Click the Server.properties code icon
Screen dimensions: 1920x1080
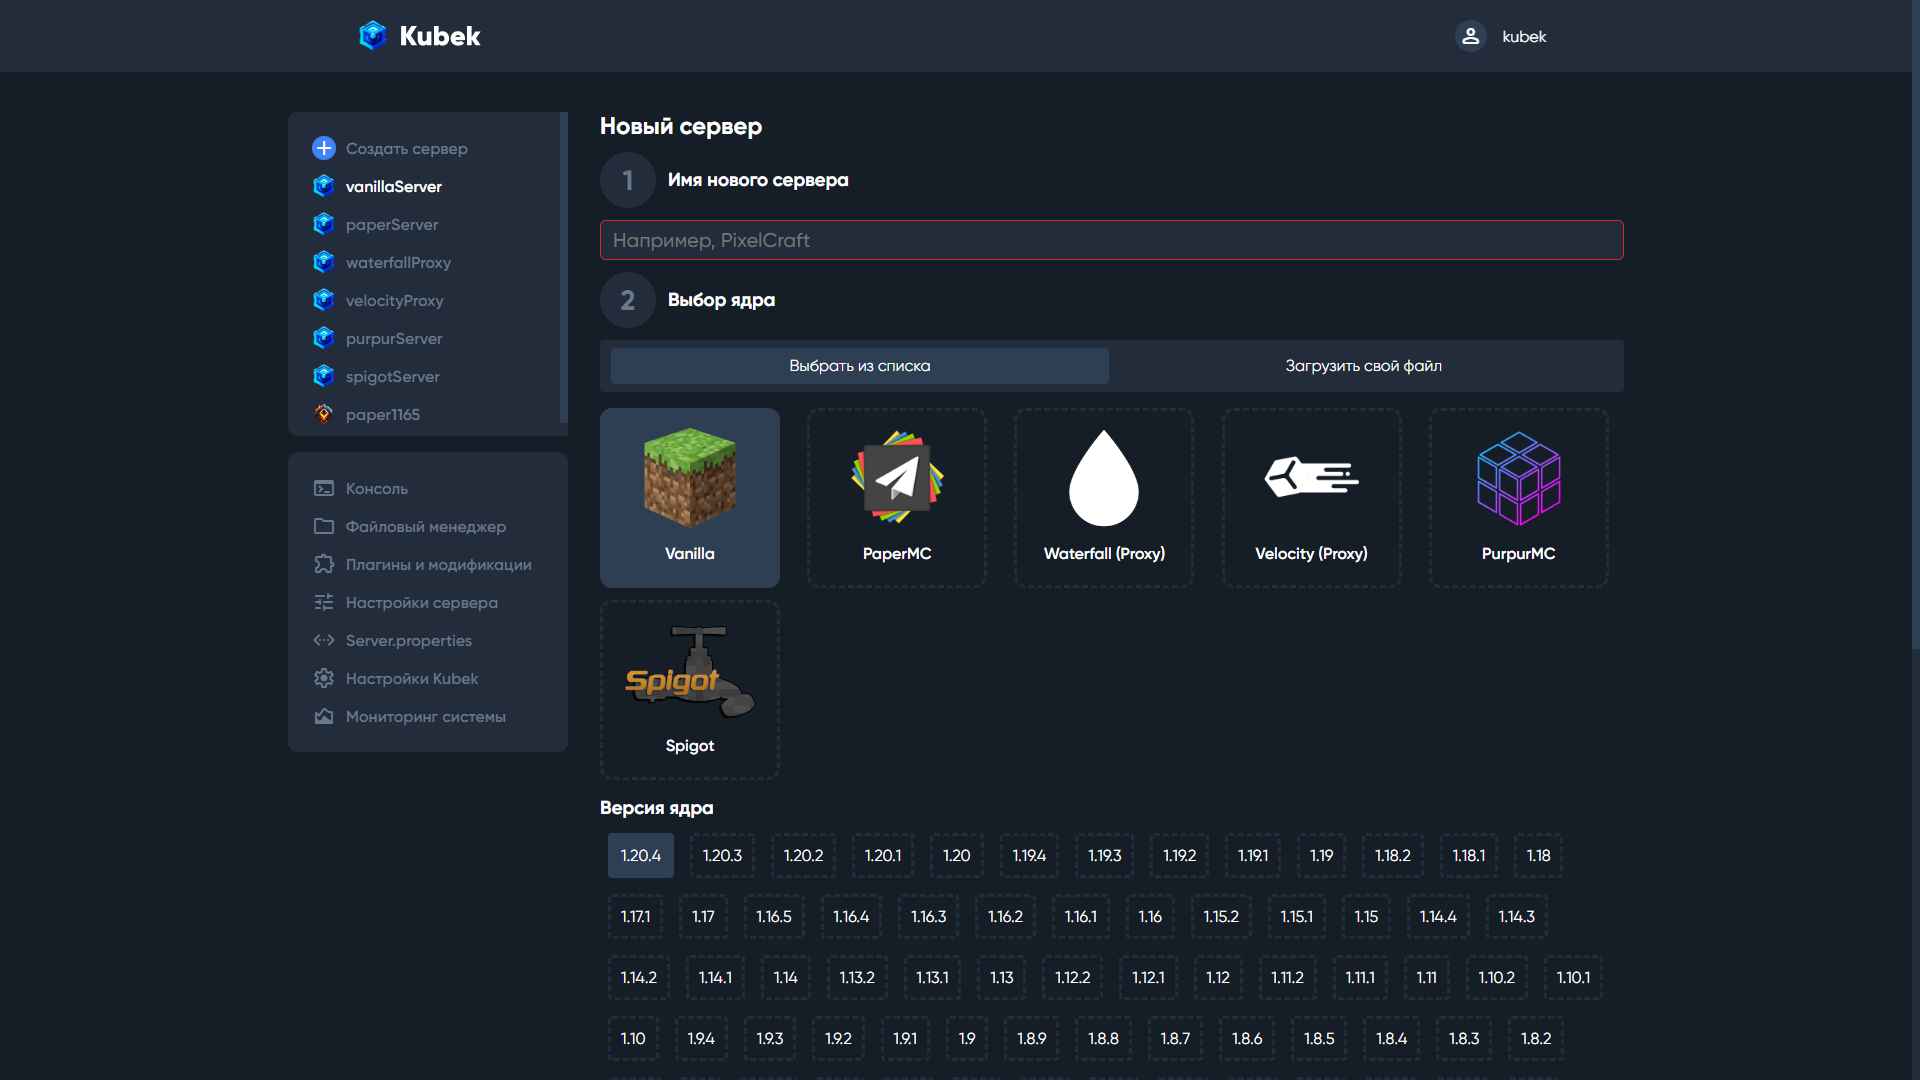pyautogui.click(x=324, y=640)
